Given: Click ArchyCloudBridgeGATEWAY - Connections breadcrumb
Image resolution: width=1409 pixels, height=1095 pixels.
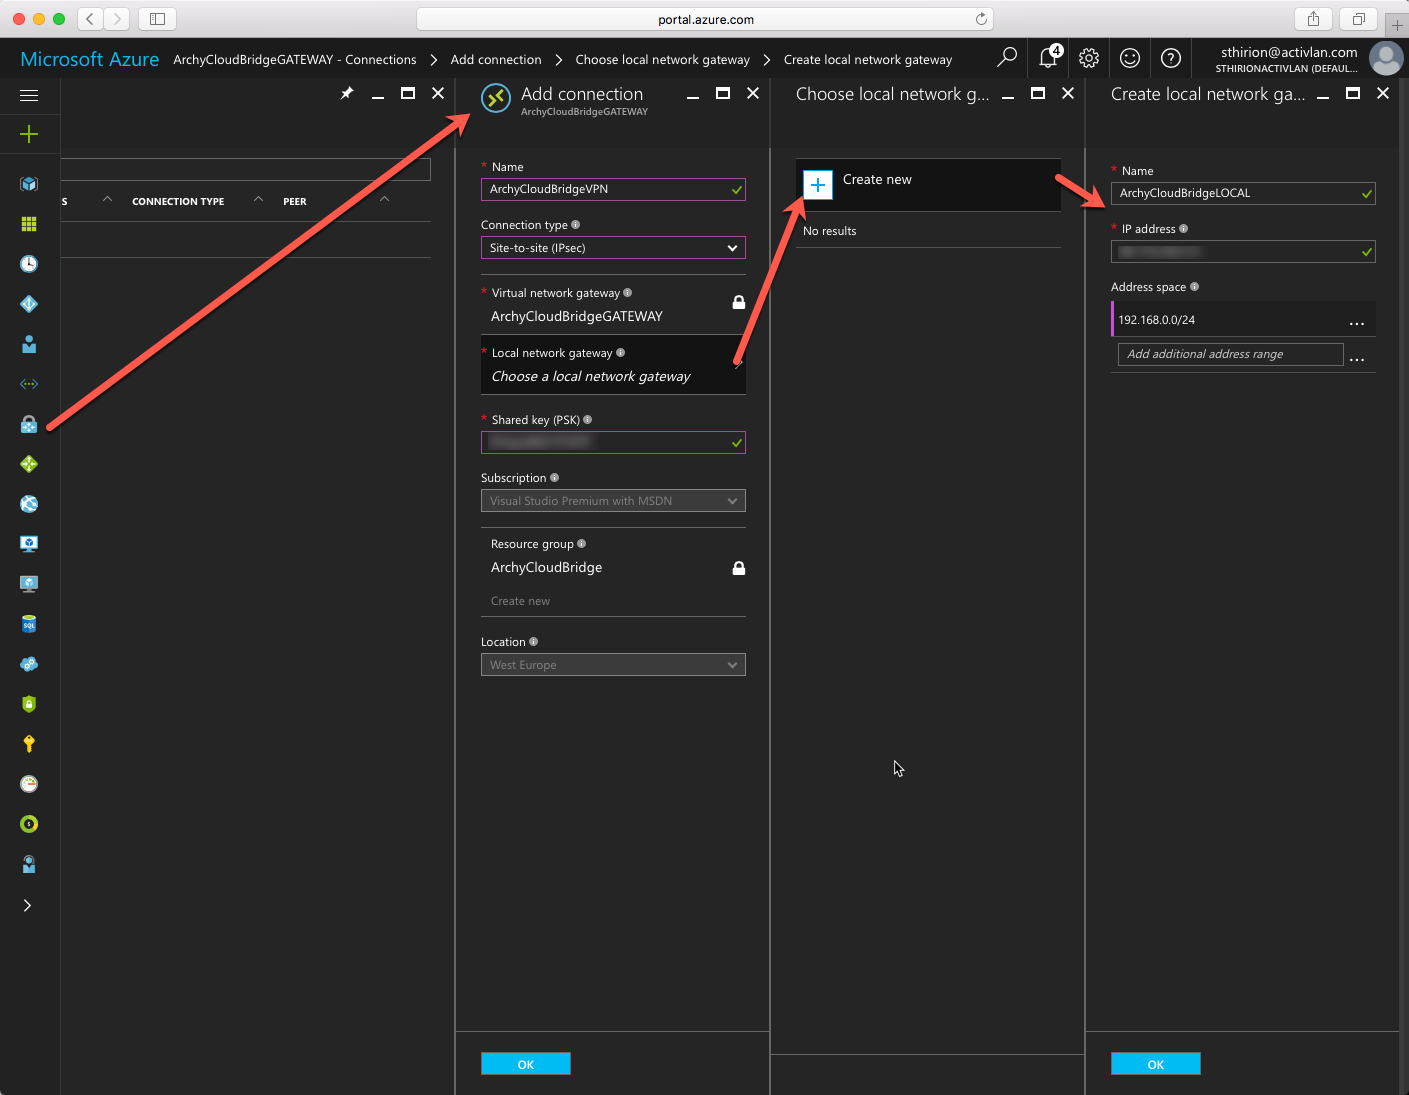Looking at the screenshot, I should [x=295, y=60].
